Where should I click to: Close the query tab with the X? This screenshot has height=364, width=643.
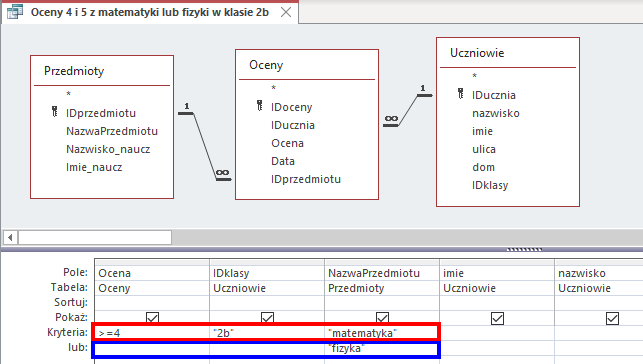click(286, 12)
